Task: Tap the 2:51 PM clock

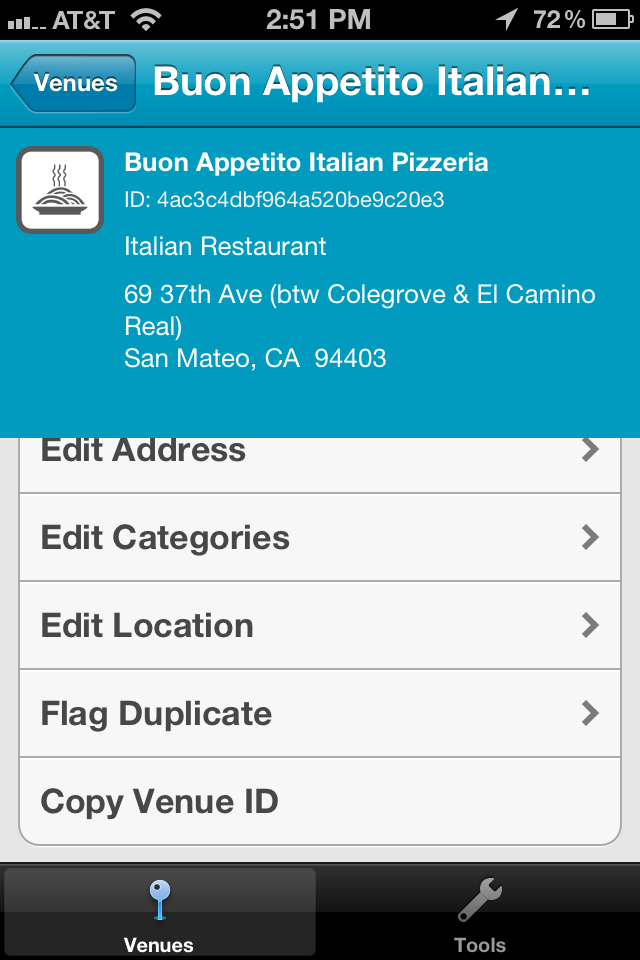Action: tap(318, 20)
